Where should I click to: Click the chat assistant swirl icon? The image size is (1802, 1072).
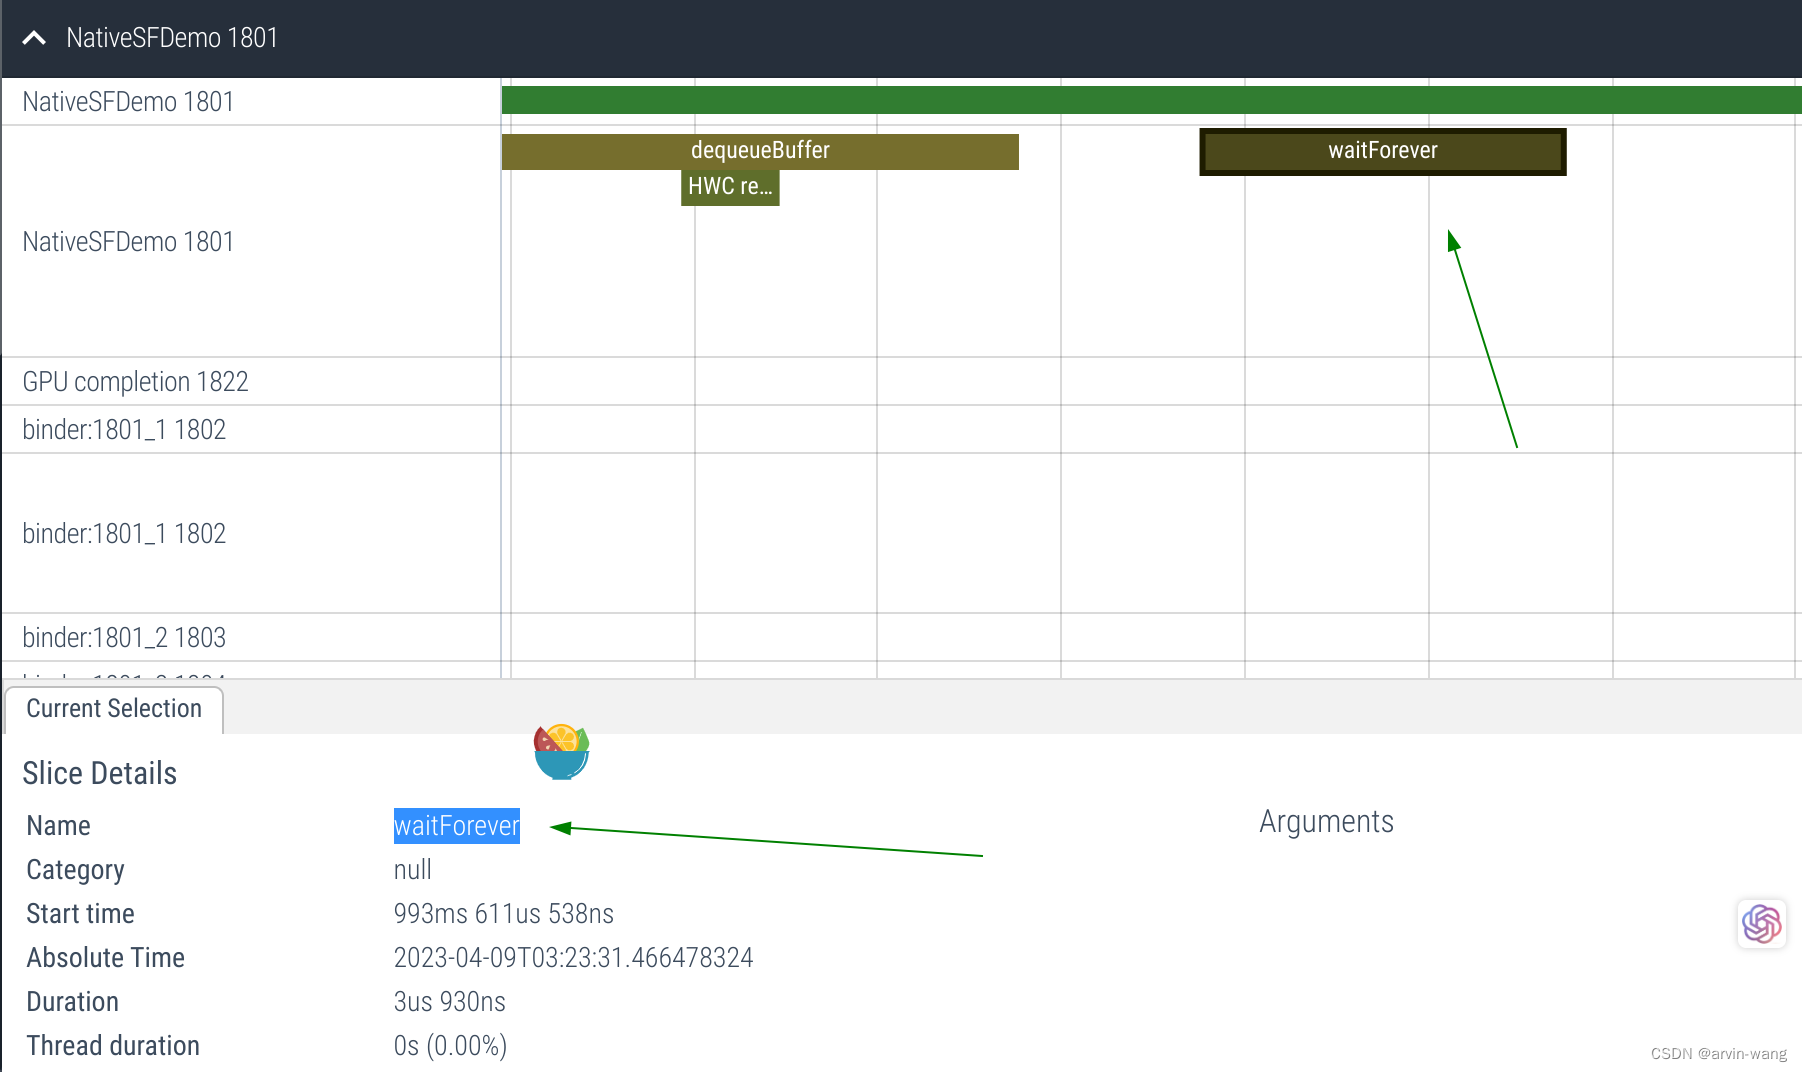(1761, 923)
